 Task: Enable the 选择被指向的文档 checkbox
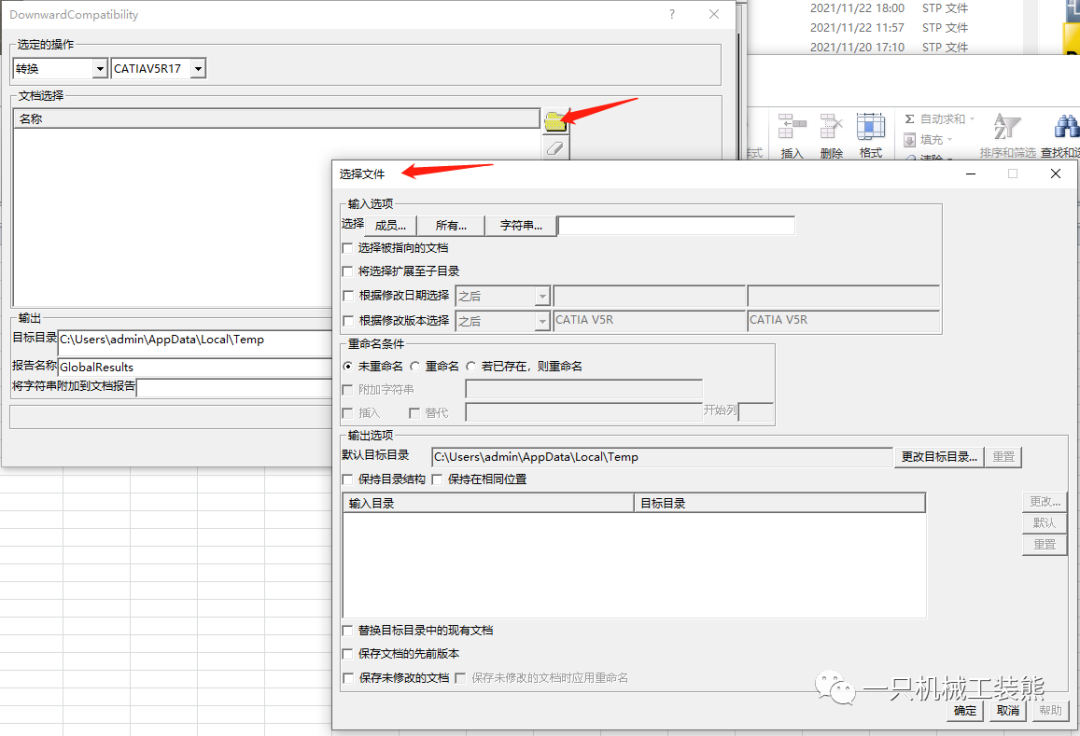[x=348, y=248]
